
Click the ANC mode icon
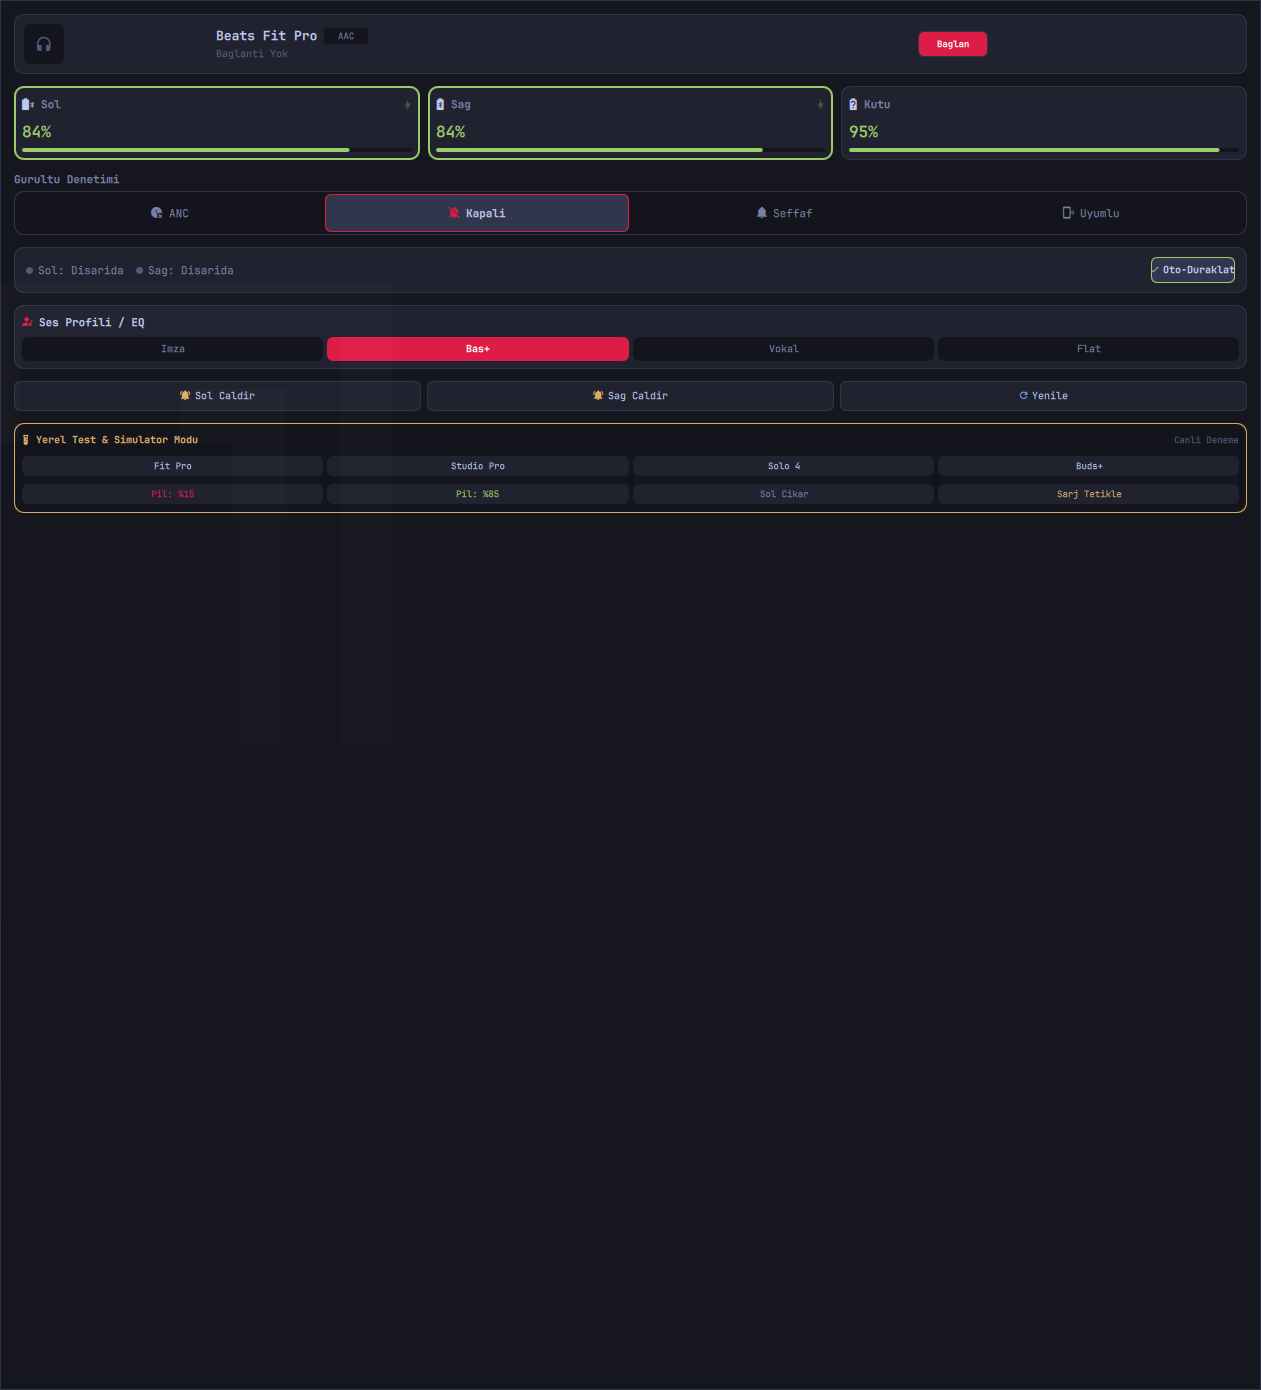point(156,213)
